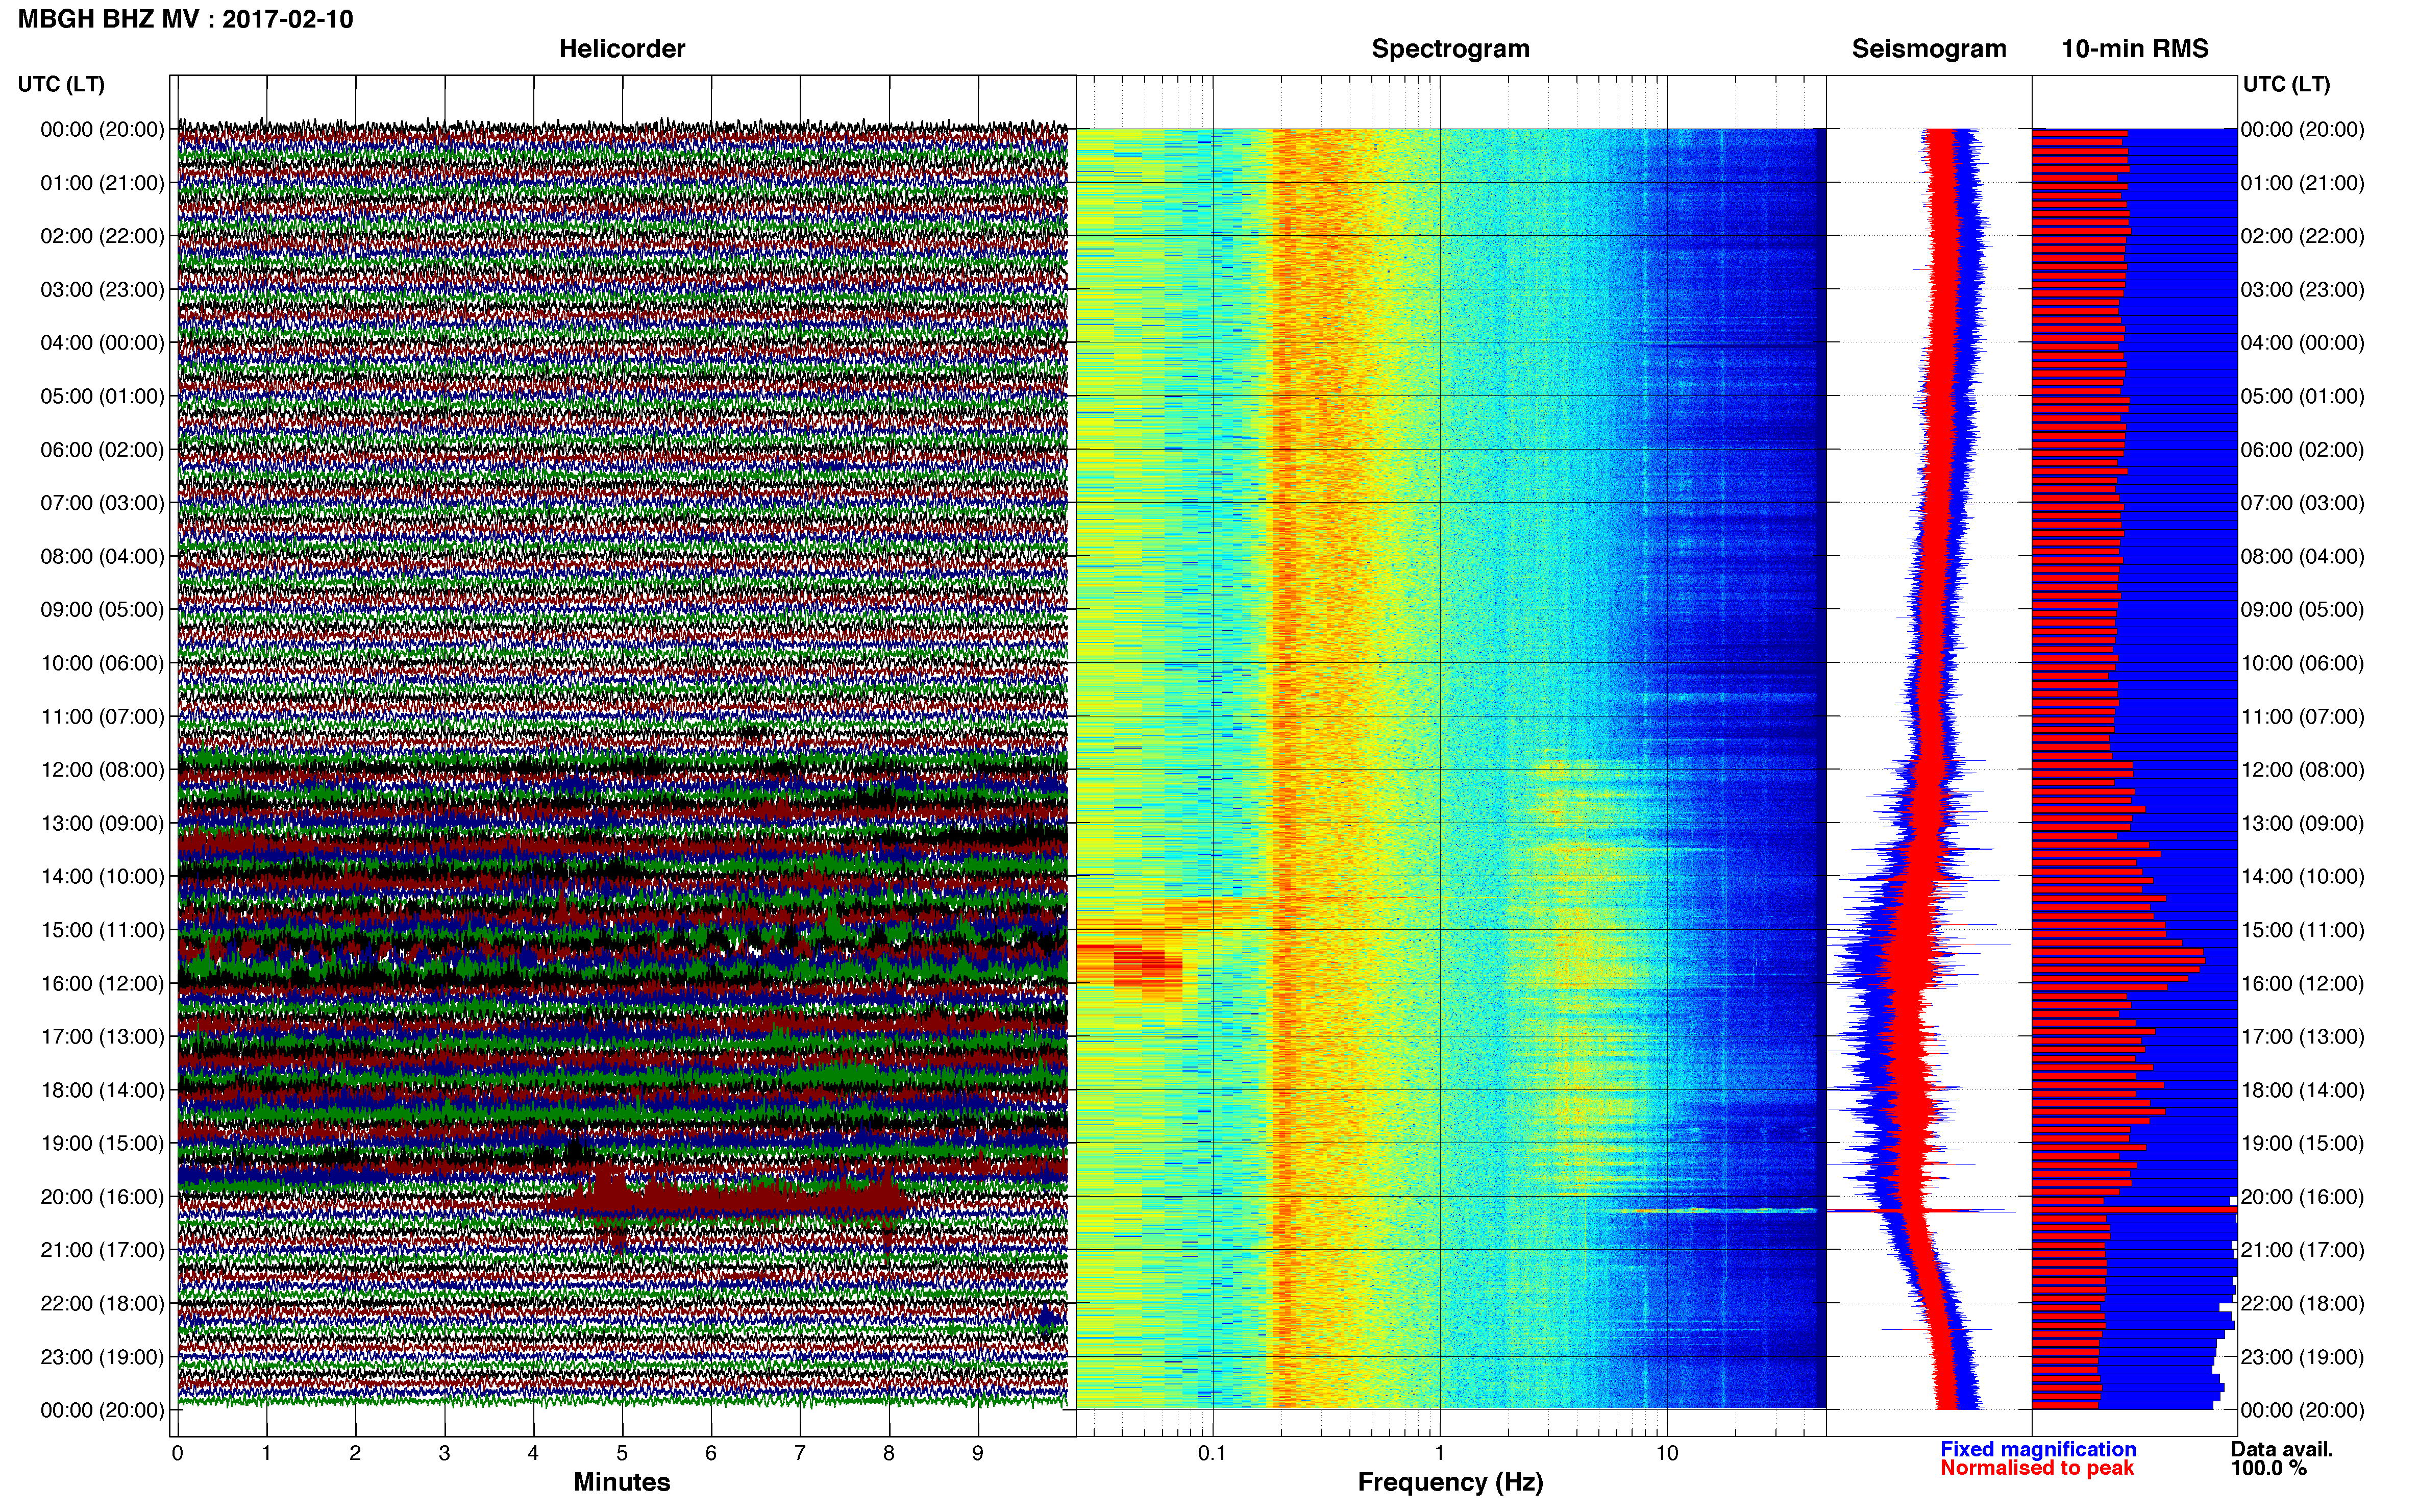Click frequency tick label '0.1'
The image size is (2419, 1512).
[x=1212, y=1453]
